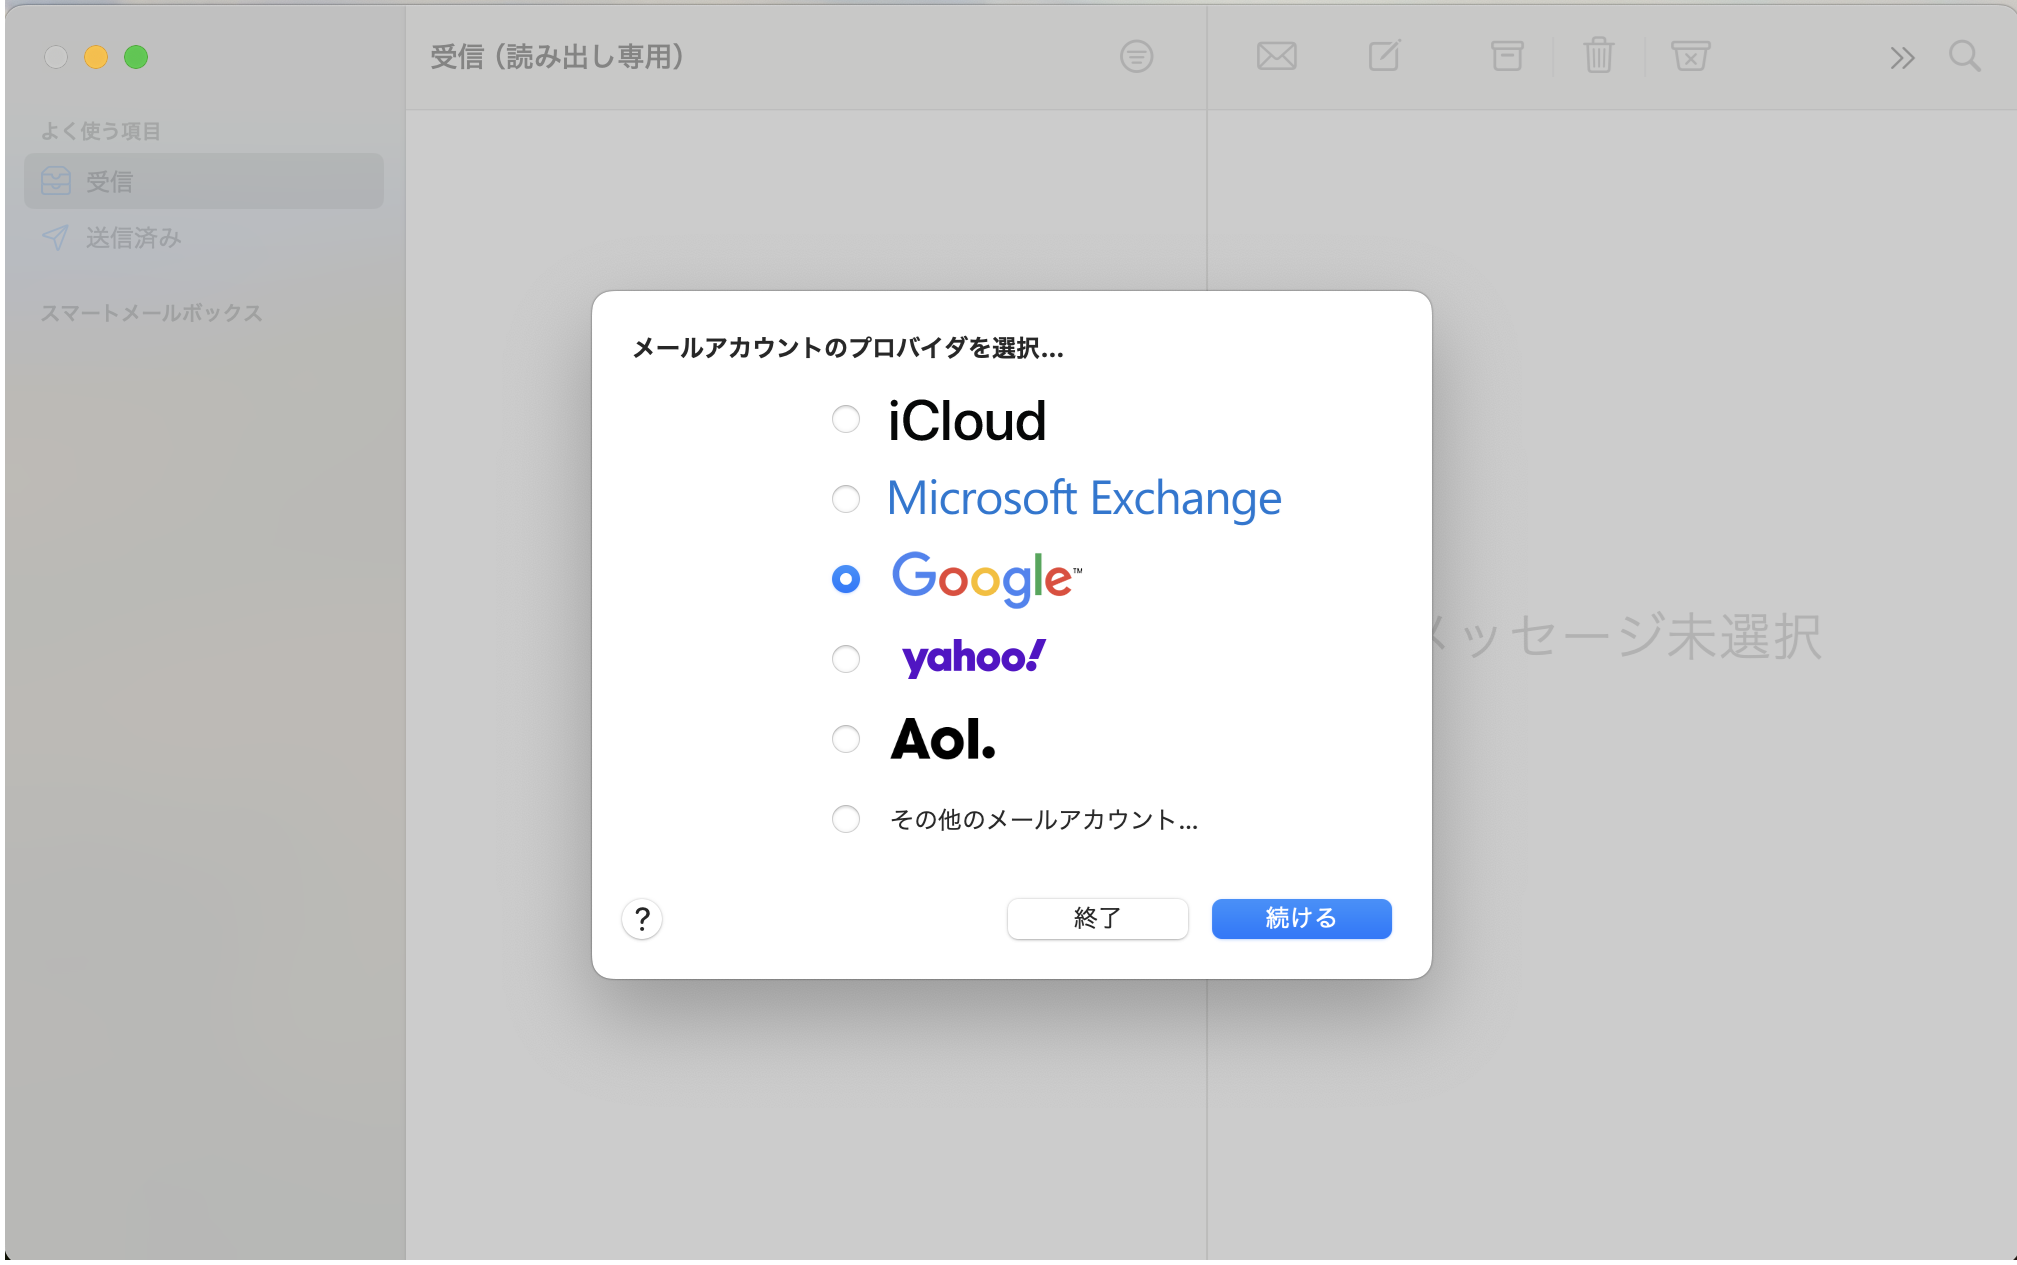Click the search magnifier icon
Viewport: 2017px width, 1265px height.
coord(1965,56)
